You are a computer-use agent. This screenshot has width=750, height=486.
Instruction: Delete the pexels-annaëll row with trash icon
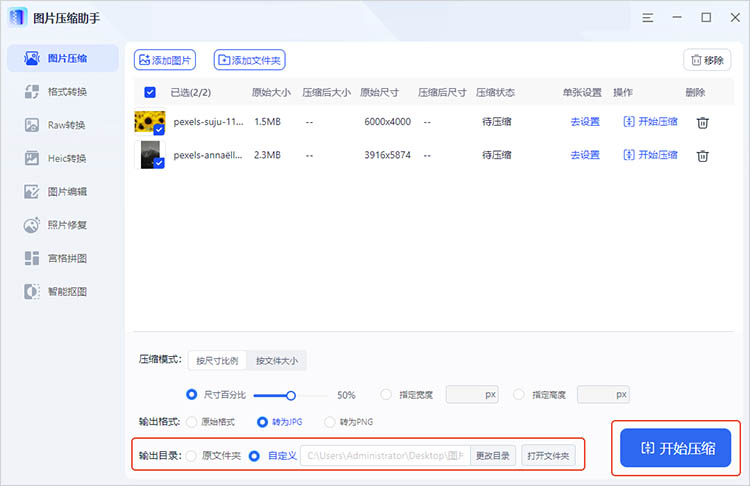click(x=702, y=155)
